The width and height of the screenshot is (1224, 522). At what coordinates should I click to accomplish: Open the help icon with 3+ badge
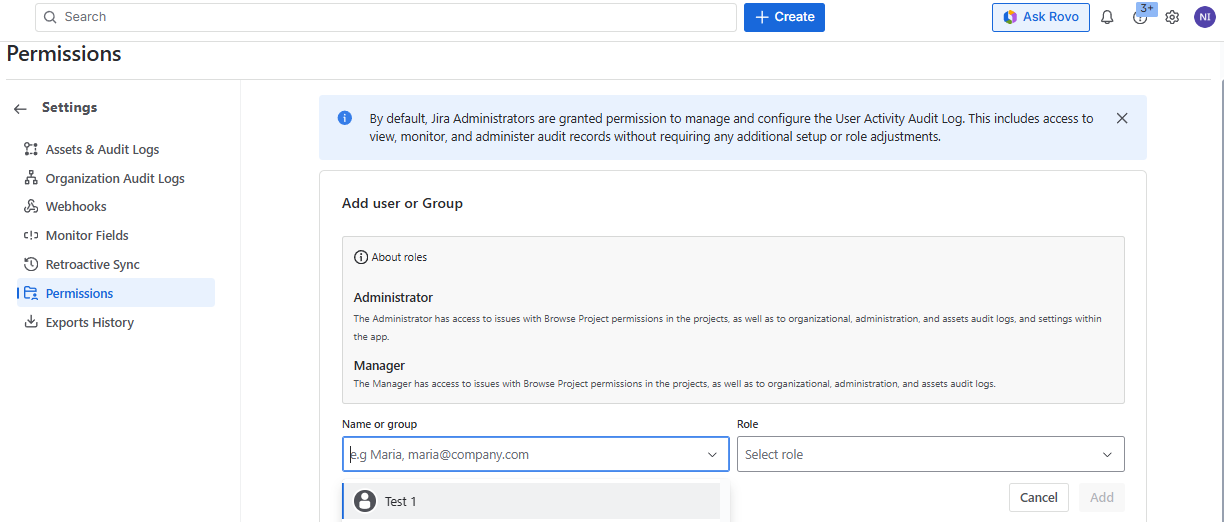click(x=1140, y=17)
